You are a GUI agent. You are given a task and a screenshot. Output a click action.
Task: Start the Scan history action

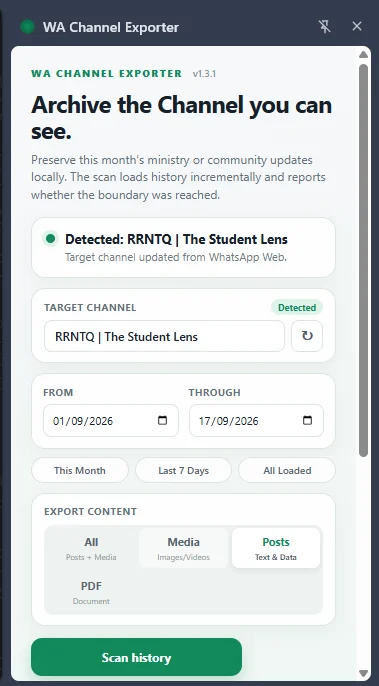click(136, 657)
